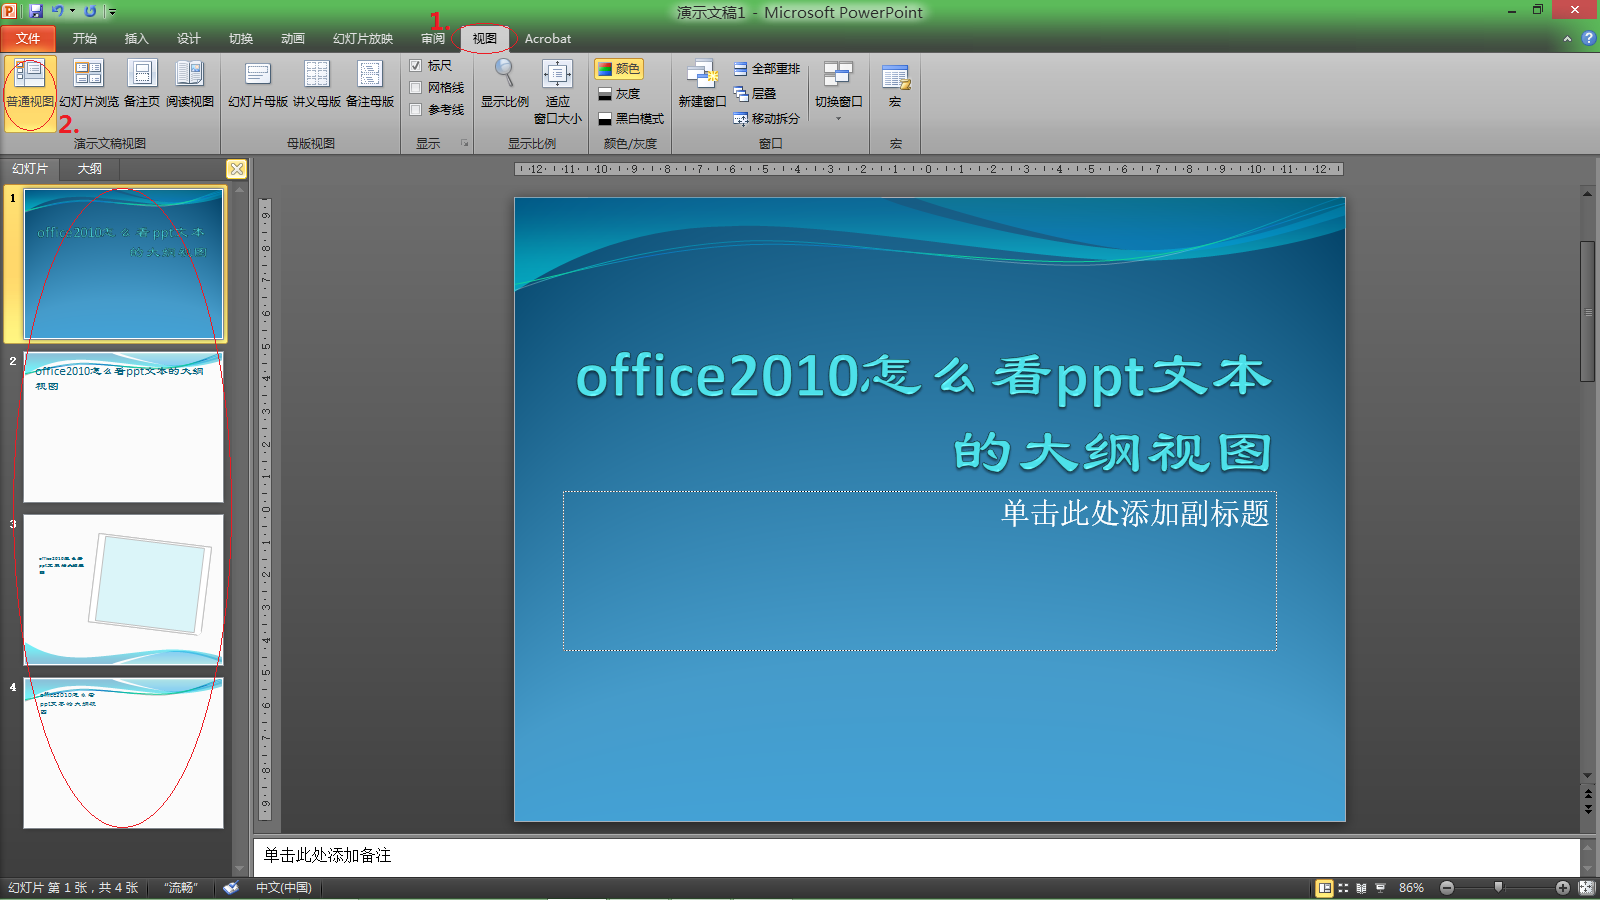Screen dimensions: 1600x900
Task: Click the 中文(中国) language indicator
Action: coord(284,888)
